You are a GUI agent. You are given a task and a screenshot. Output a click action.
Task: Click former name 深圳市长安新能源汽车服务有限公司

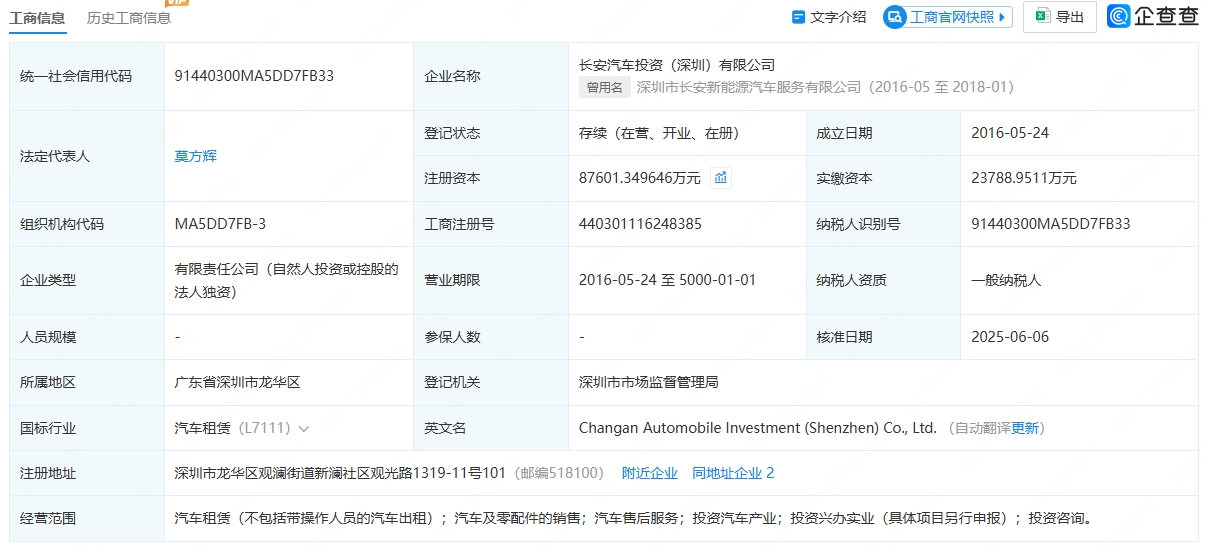coord(749,87)
